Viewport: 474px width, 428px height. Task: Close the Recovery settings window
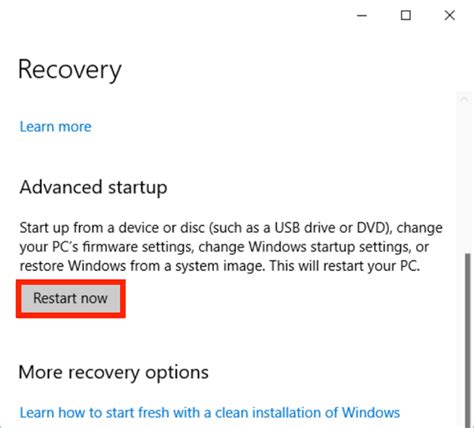point(450,15)
